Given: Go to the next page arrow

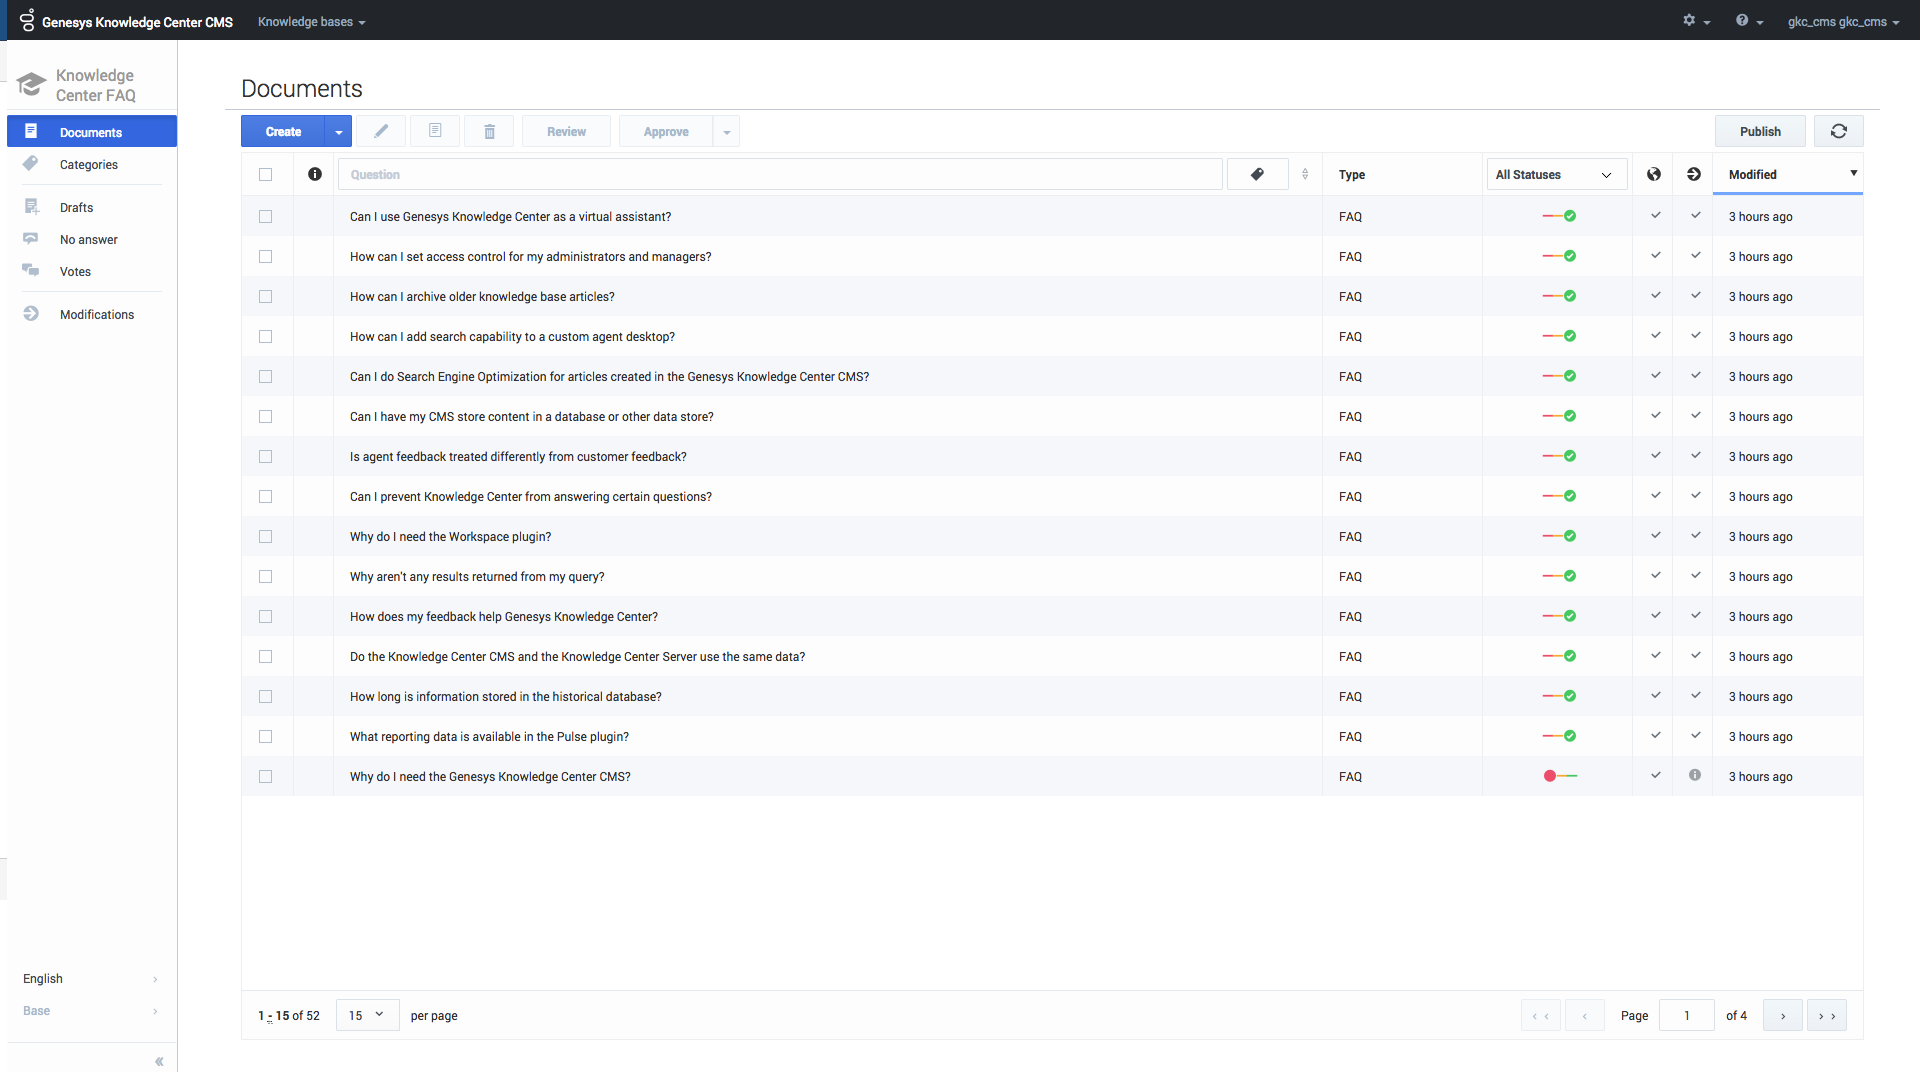Looking at the screenshot, I should coord(1782,1015).
